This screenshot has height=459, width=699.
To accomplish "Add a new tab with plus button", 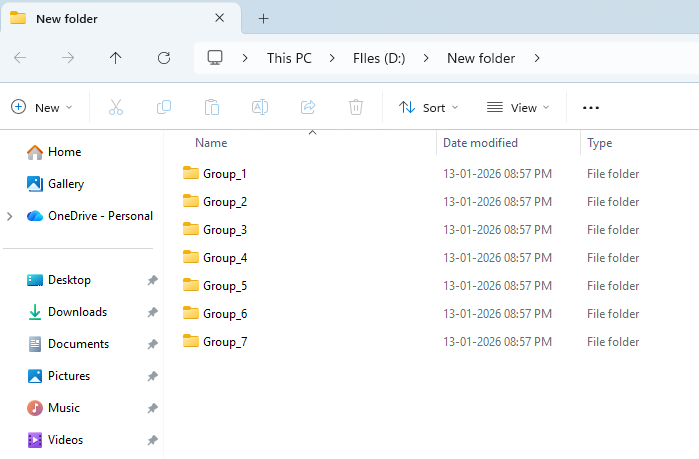I will point(263,18).
